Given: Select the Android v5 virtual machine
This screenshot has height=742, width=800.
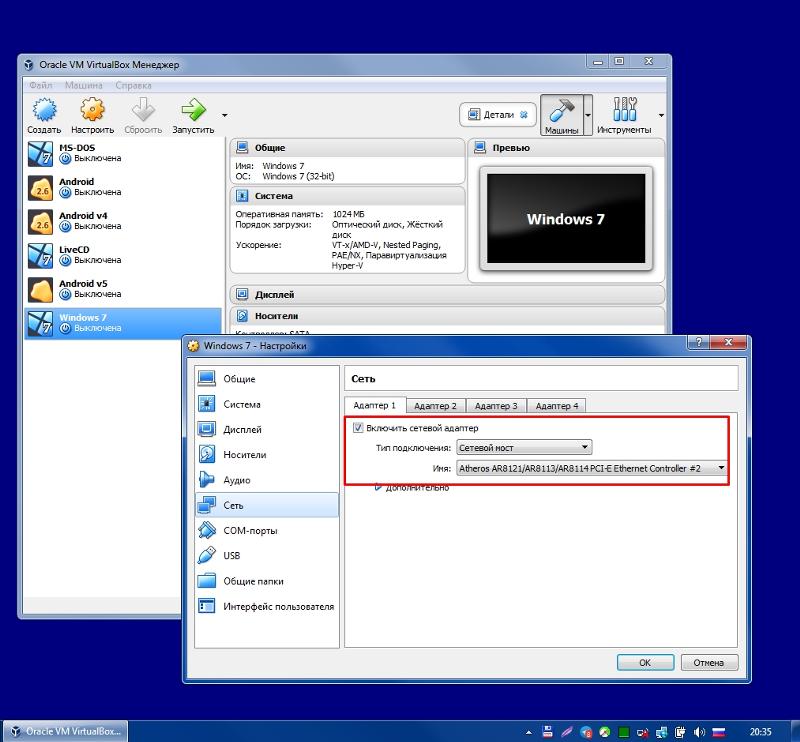Looking at the screenshot, I should coord(123,289).
